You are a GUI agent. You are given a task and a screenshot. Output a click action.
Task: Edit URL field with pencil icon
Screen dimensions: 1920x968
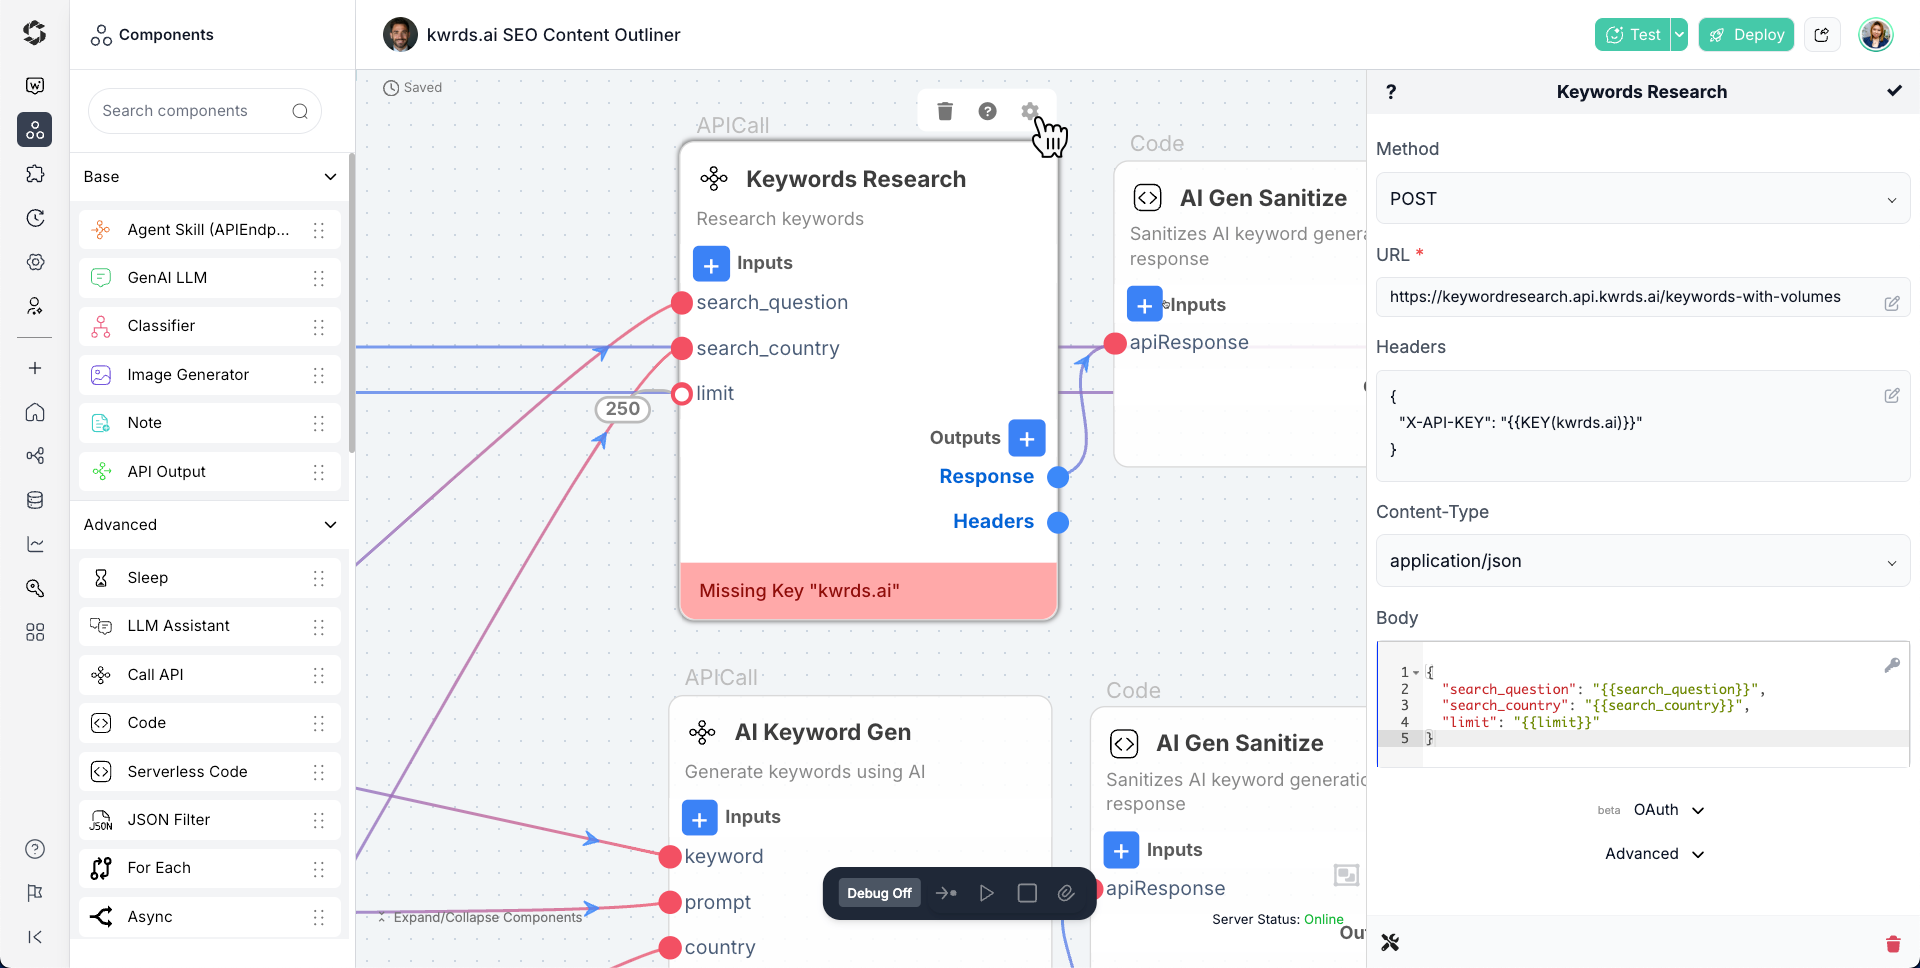coord(1892,303)
